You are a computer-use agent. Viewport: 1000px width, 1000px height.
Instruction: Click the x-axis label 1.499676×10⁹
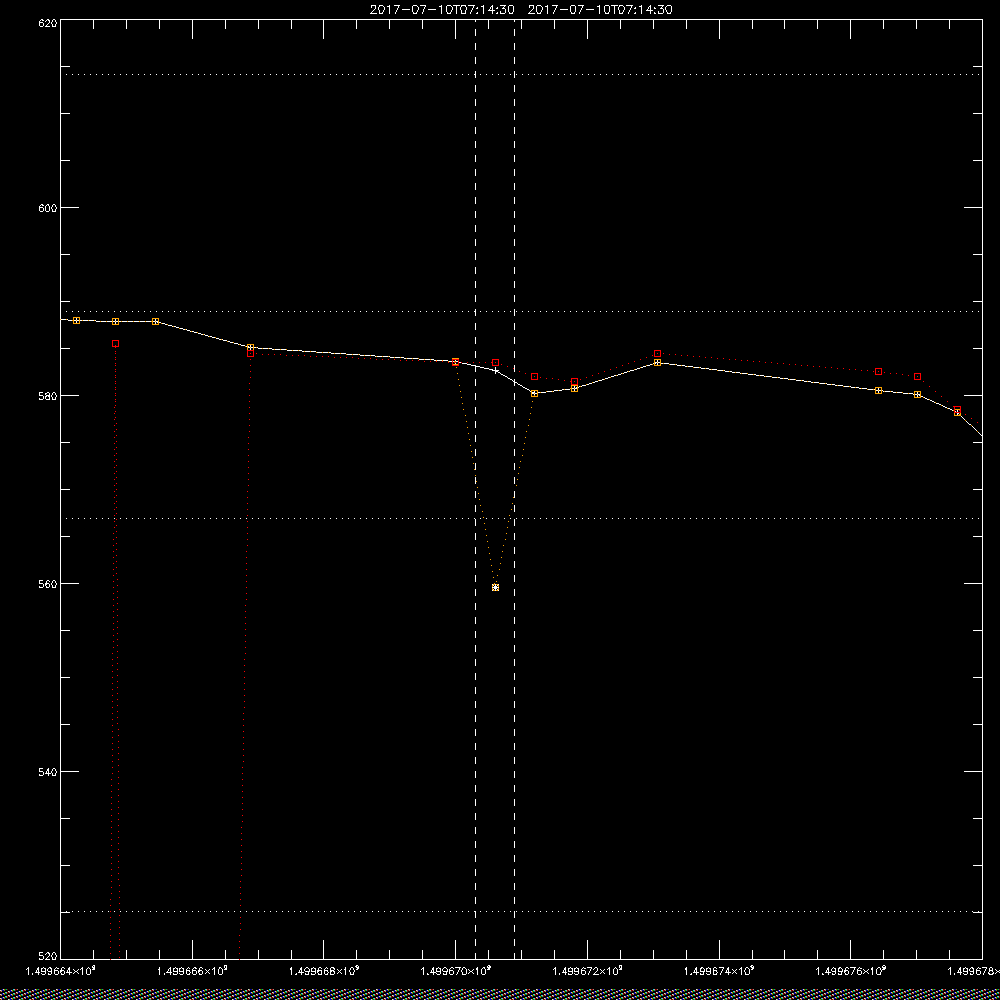851,971
